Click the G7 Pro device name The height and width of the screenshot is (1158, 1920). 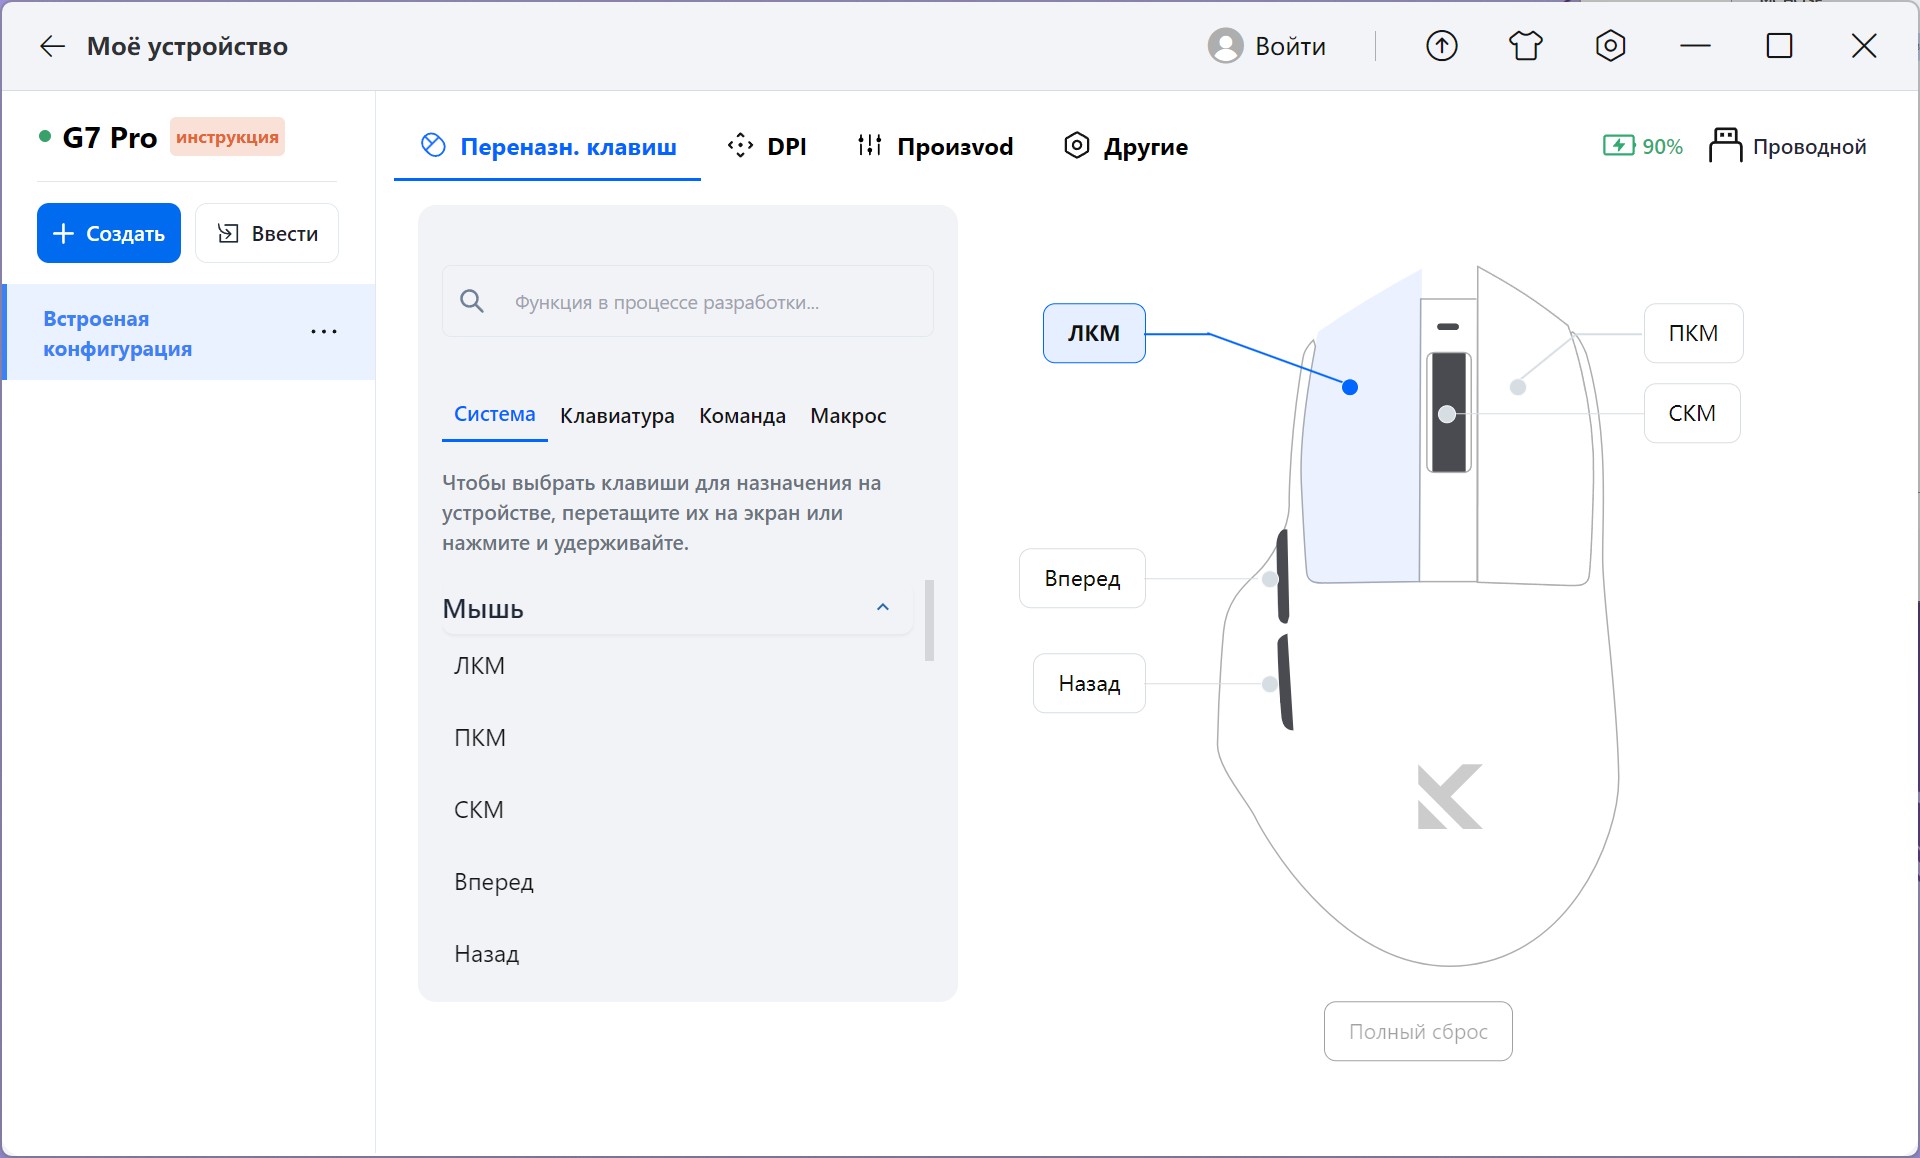(110, 137)
